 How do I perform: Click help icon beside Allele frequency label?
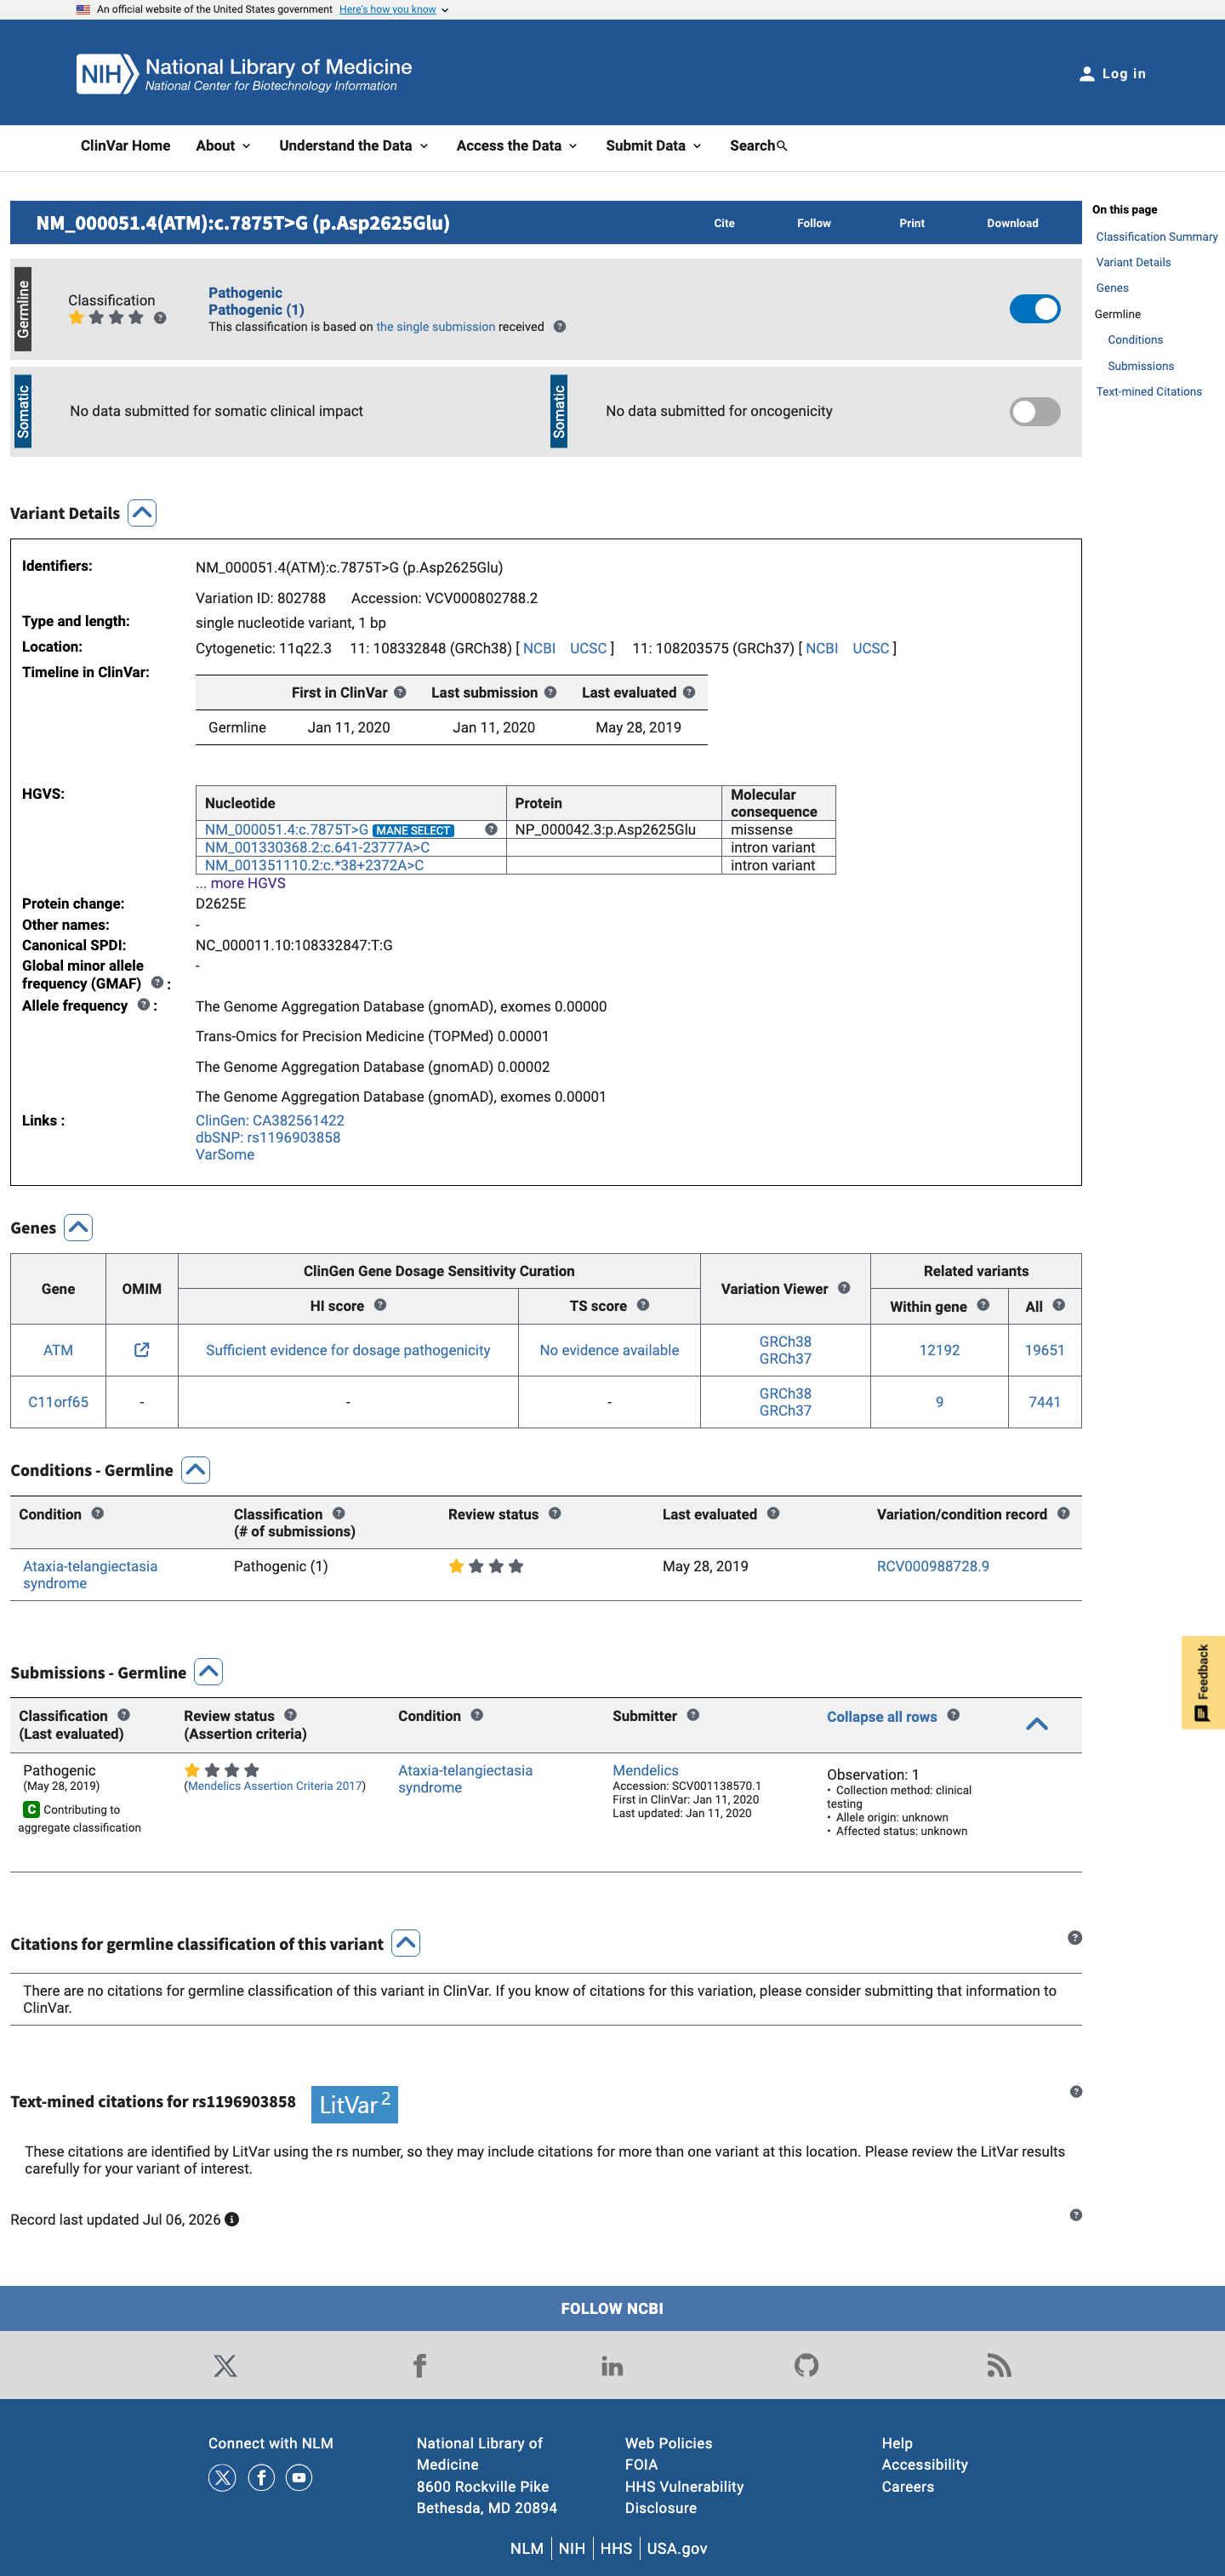143,1005
